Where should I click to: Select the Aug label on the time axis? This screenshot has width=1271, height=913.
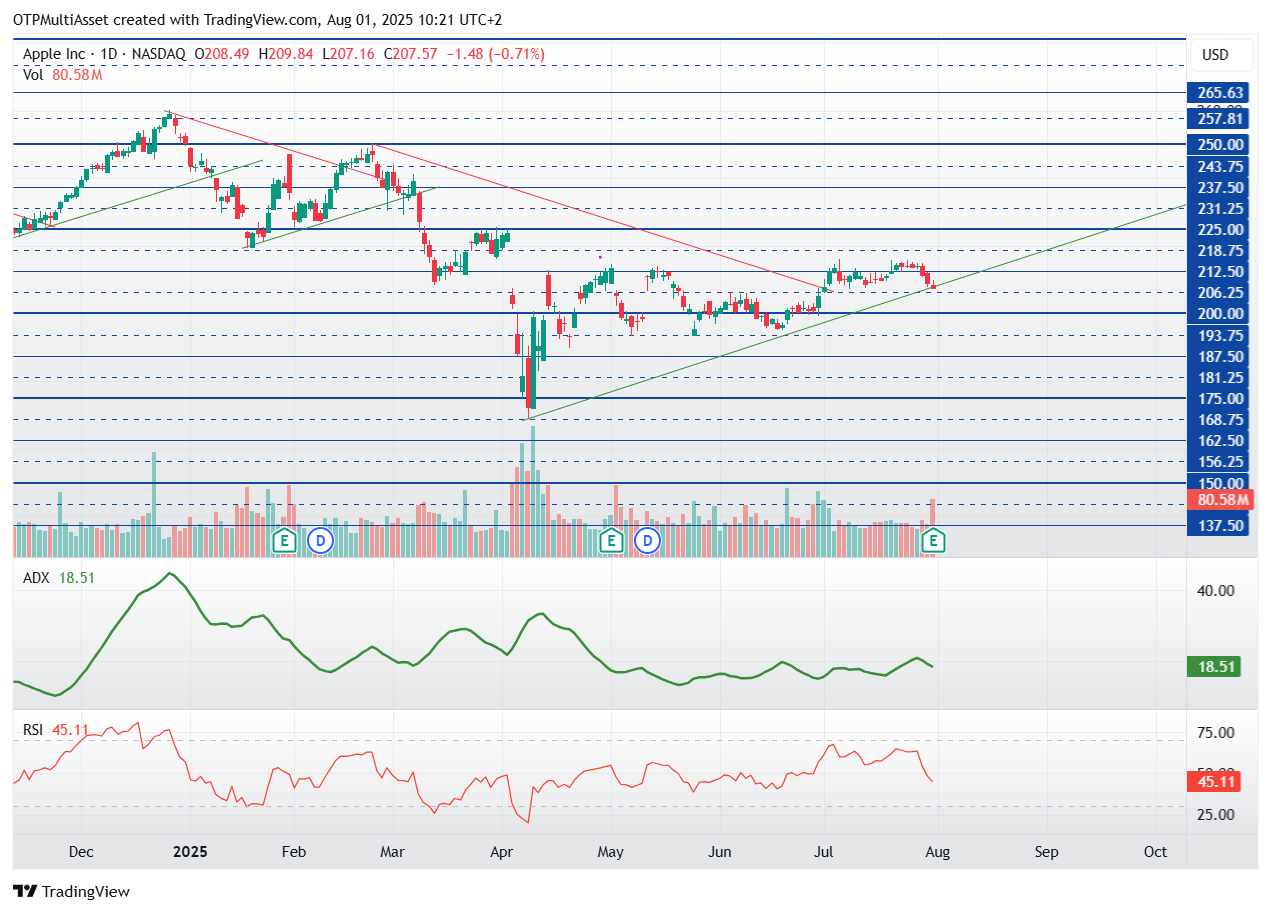tap(937, 852)
